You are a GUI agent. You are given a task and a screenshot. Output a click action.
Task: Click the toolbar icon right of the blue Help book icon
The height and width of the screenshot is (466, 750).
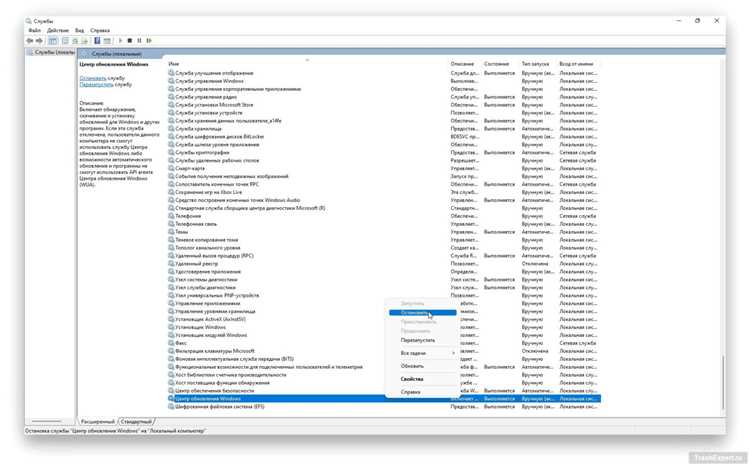pos(107,41)
